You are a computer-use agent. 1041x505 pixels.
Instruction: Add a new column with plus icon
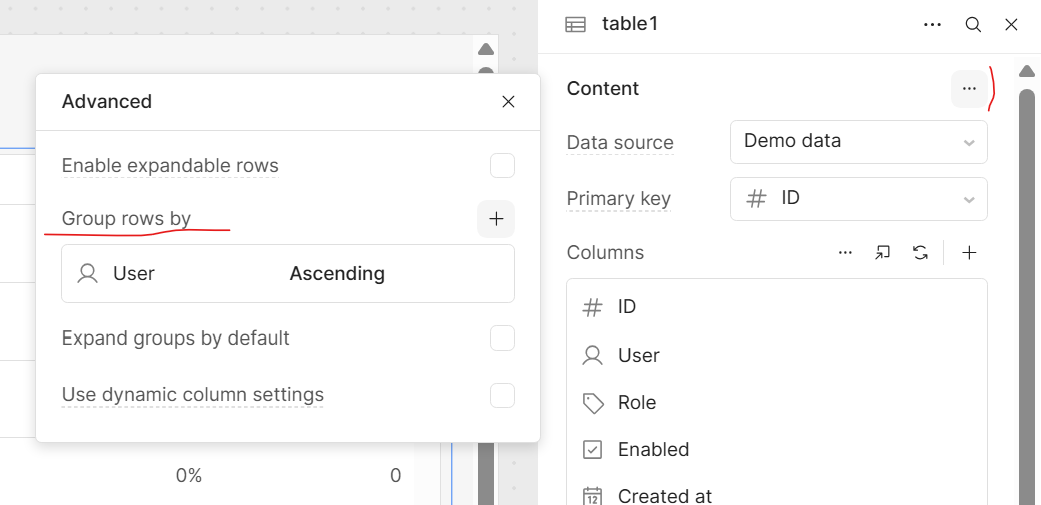pos(969,253)
